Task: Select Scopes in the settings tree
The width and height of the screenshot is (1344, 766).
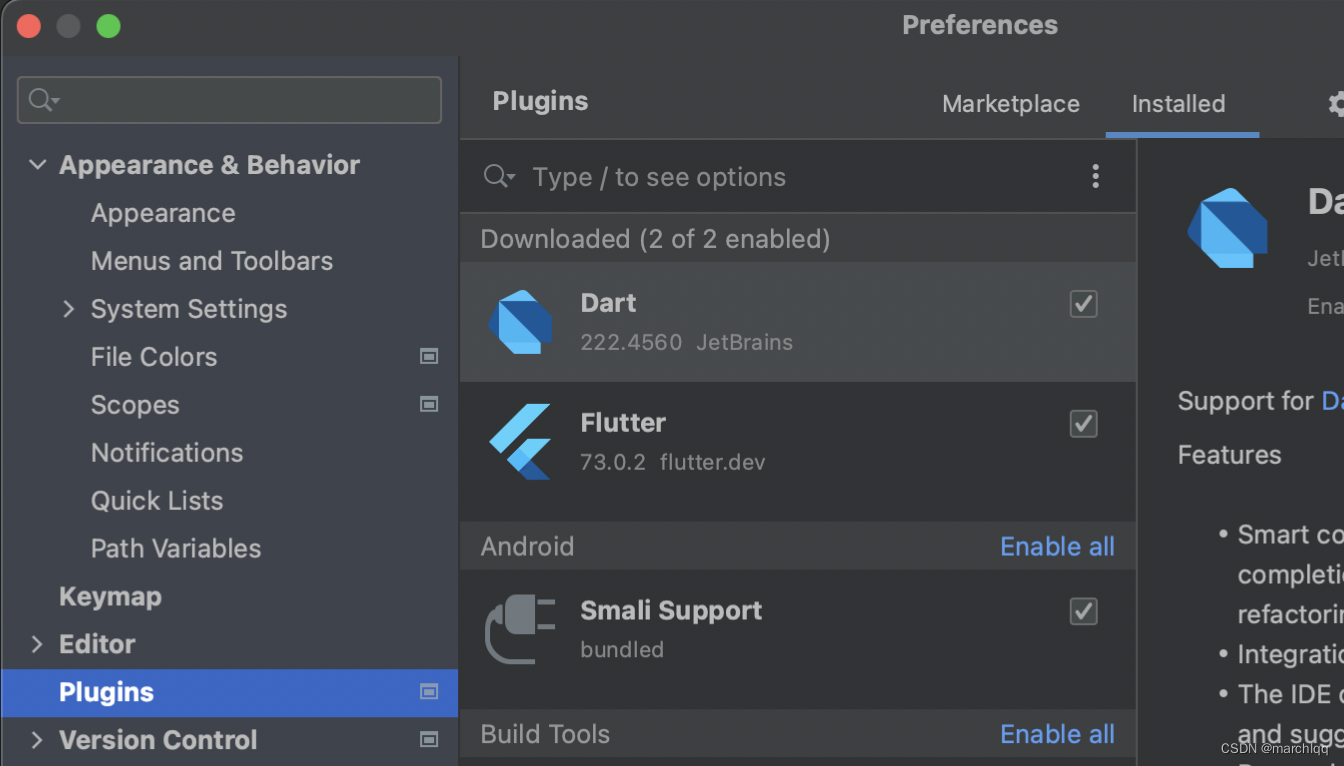Action: tap(135, 405)
